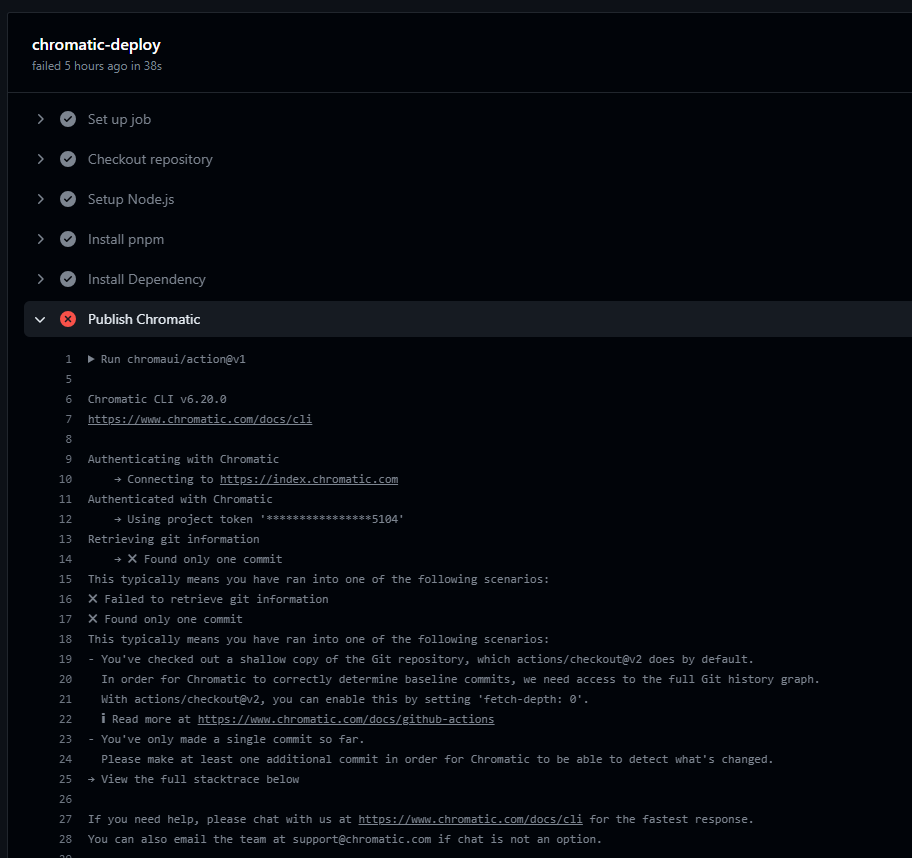Expand the Install Dependency step chevron
The image size is (912, 858).
pos(40,279)
